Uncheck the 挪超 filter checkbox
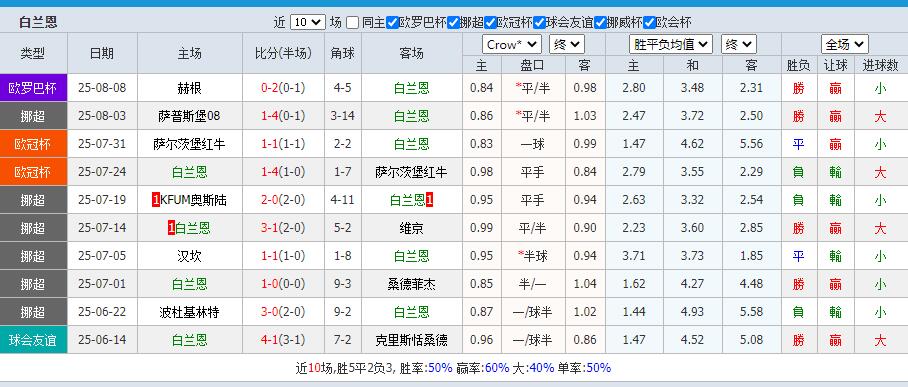 pos(453,23)
